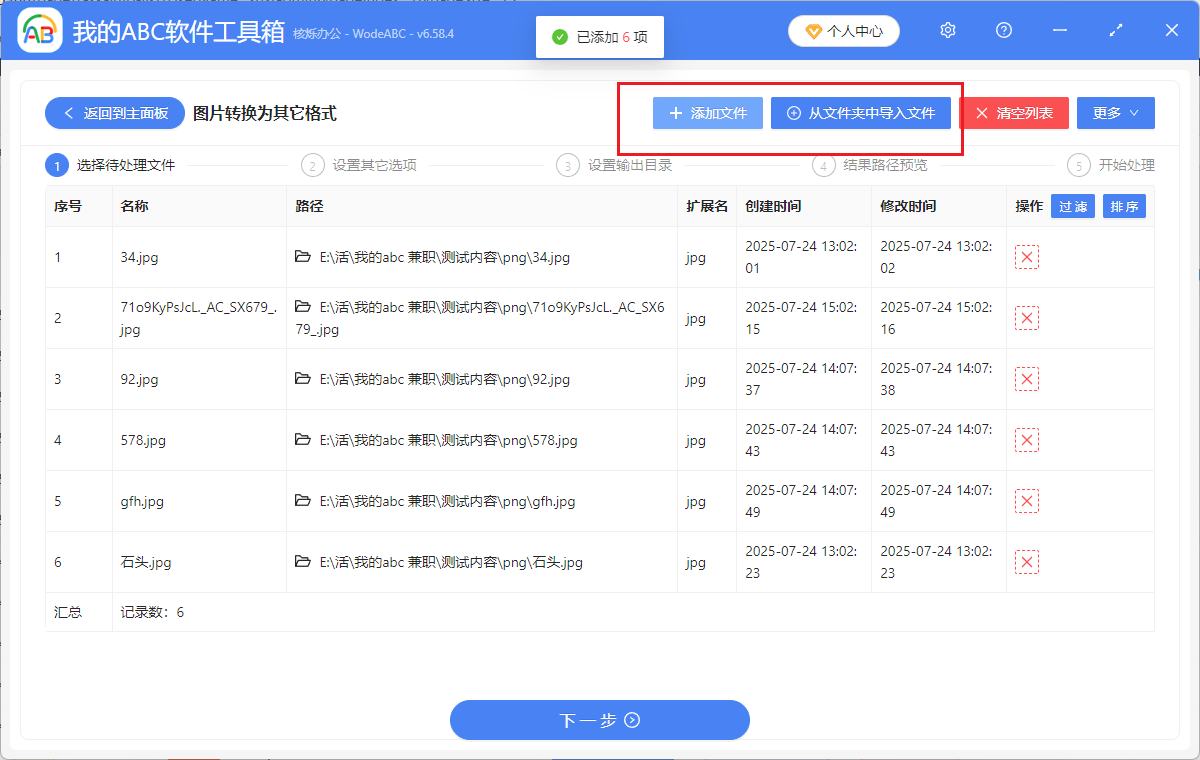Click path text ending png\gfh.jpg
Screen dimensions: 1200x760
click(447, 501)
